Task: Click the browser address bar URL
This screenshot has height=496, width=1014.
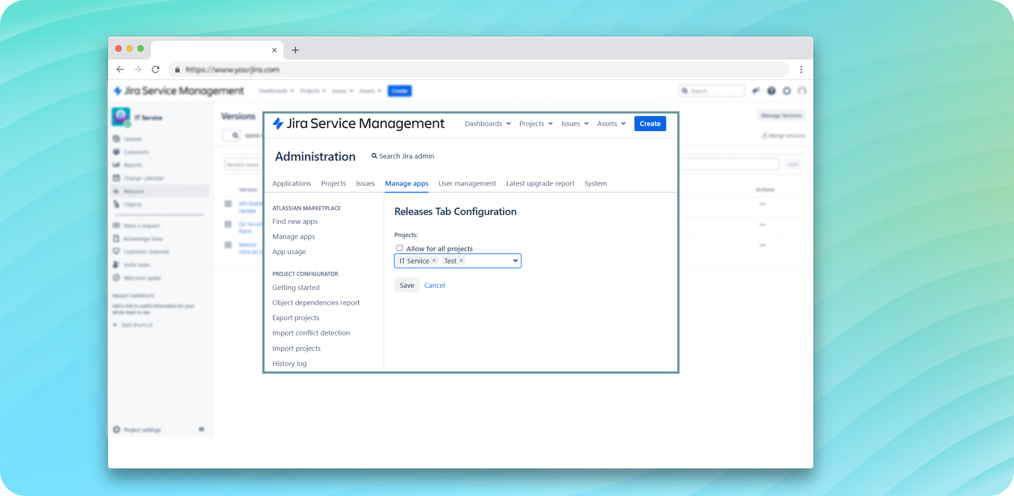Action: point(232,69)
